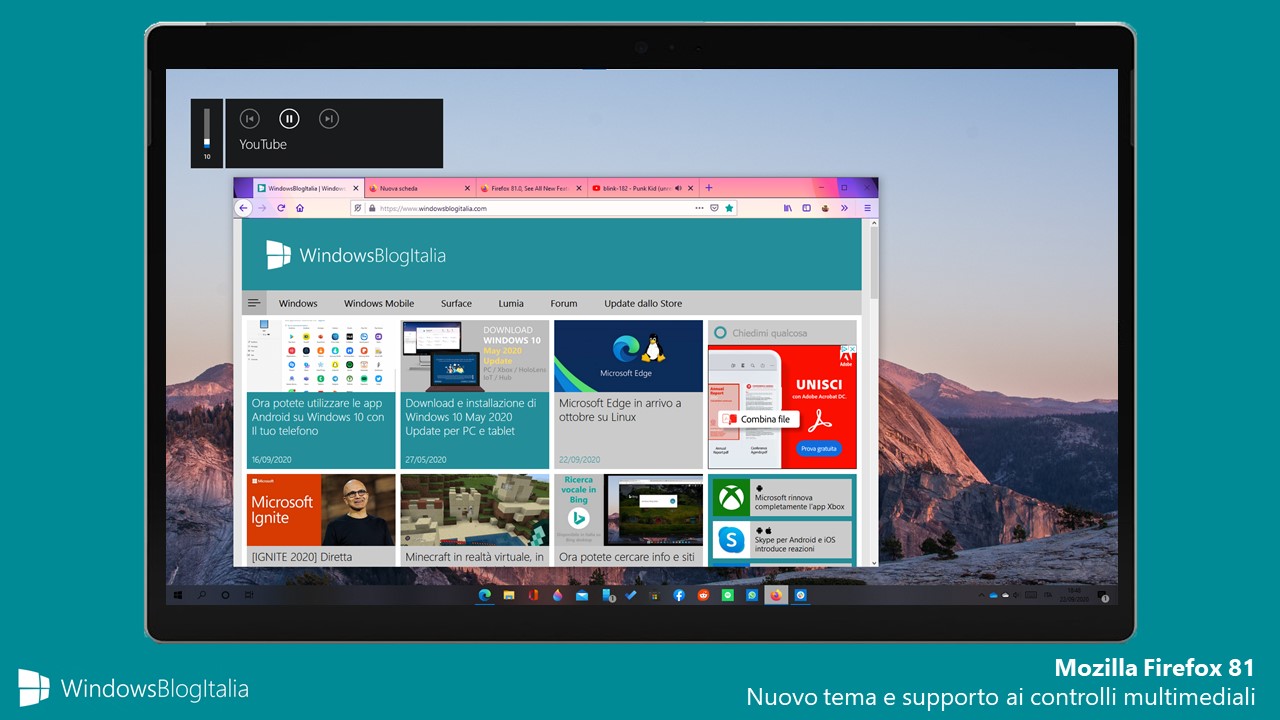
Task: Open the Lumia section
Action: 511,303
